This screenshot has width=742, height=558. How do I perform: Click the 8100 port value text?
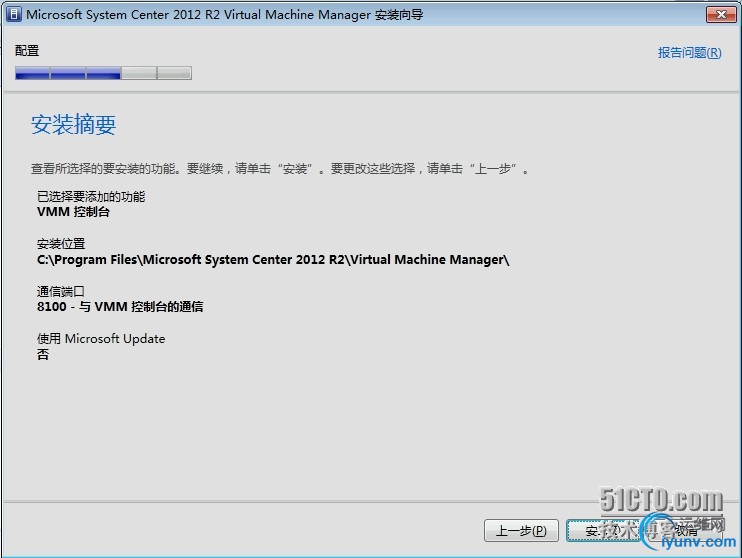click(120, 307)
